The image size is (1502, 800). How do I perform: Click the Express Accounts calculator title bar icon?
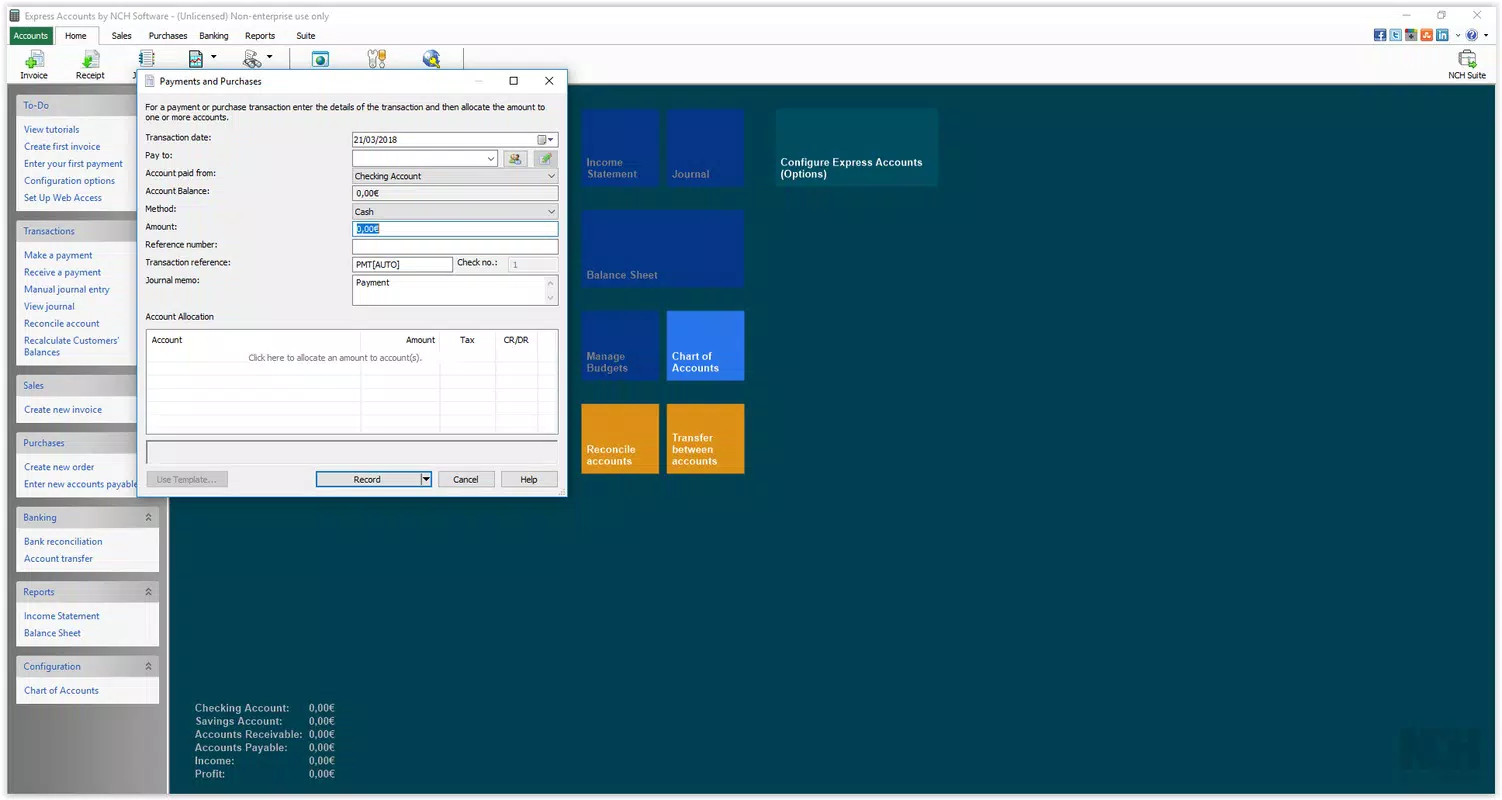(14, 16)
